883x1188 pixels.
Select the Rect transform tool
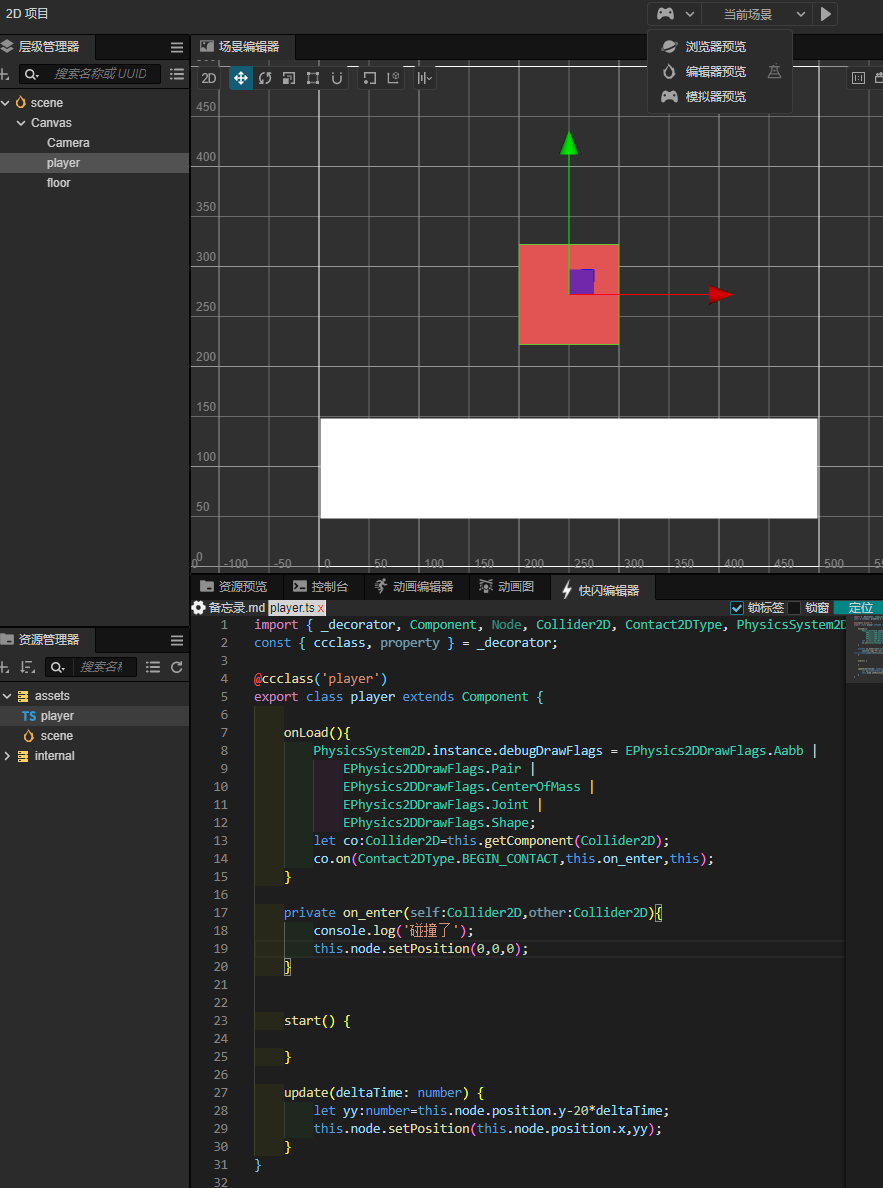tap(312, 78)
